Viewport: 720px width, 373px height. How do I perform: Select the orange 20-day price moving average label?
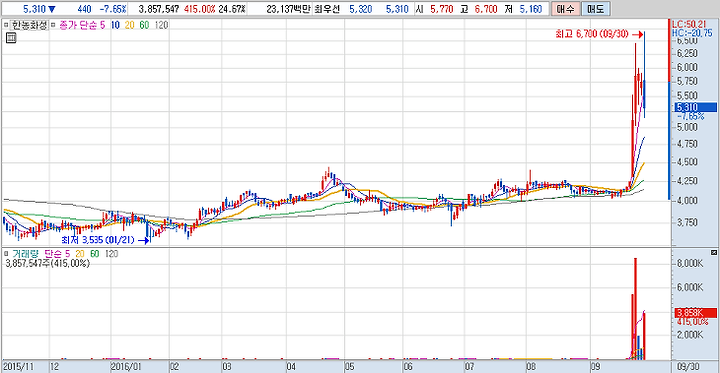[130, 26]
